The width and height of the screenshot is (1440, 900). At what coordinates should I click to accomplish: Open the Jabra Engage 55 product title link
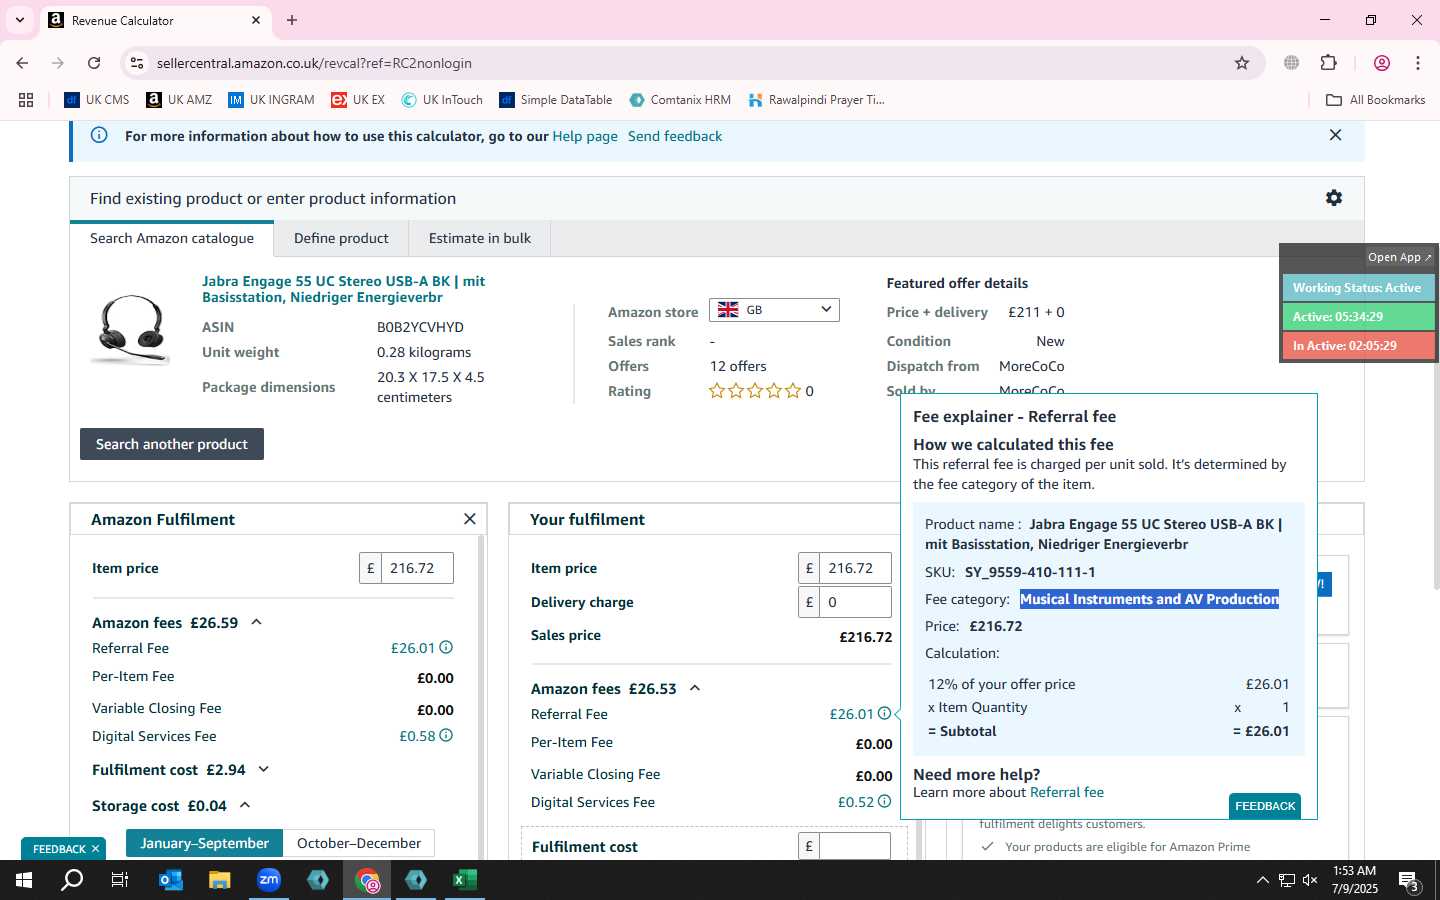point(343,289)
